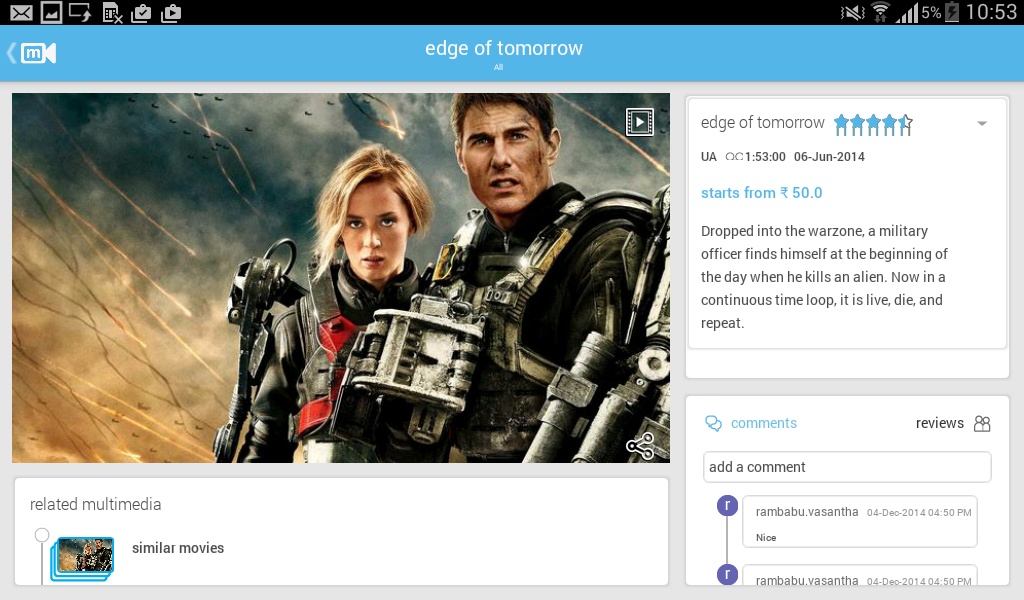Select the similar movies label

178,548
